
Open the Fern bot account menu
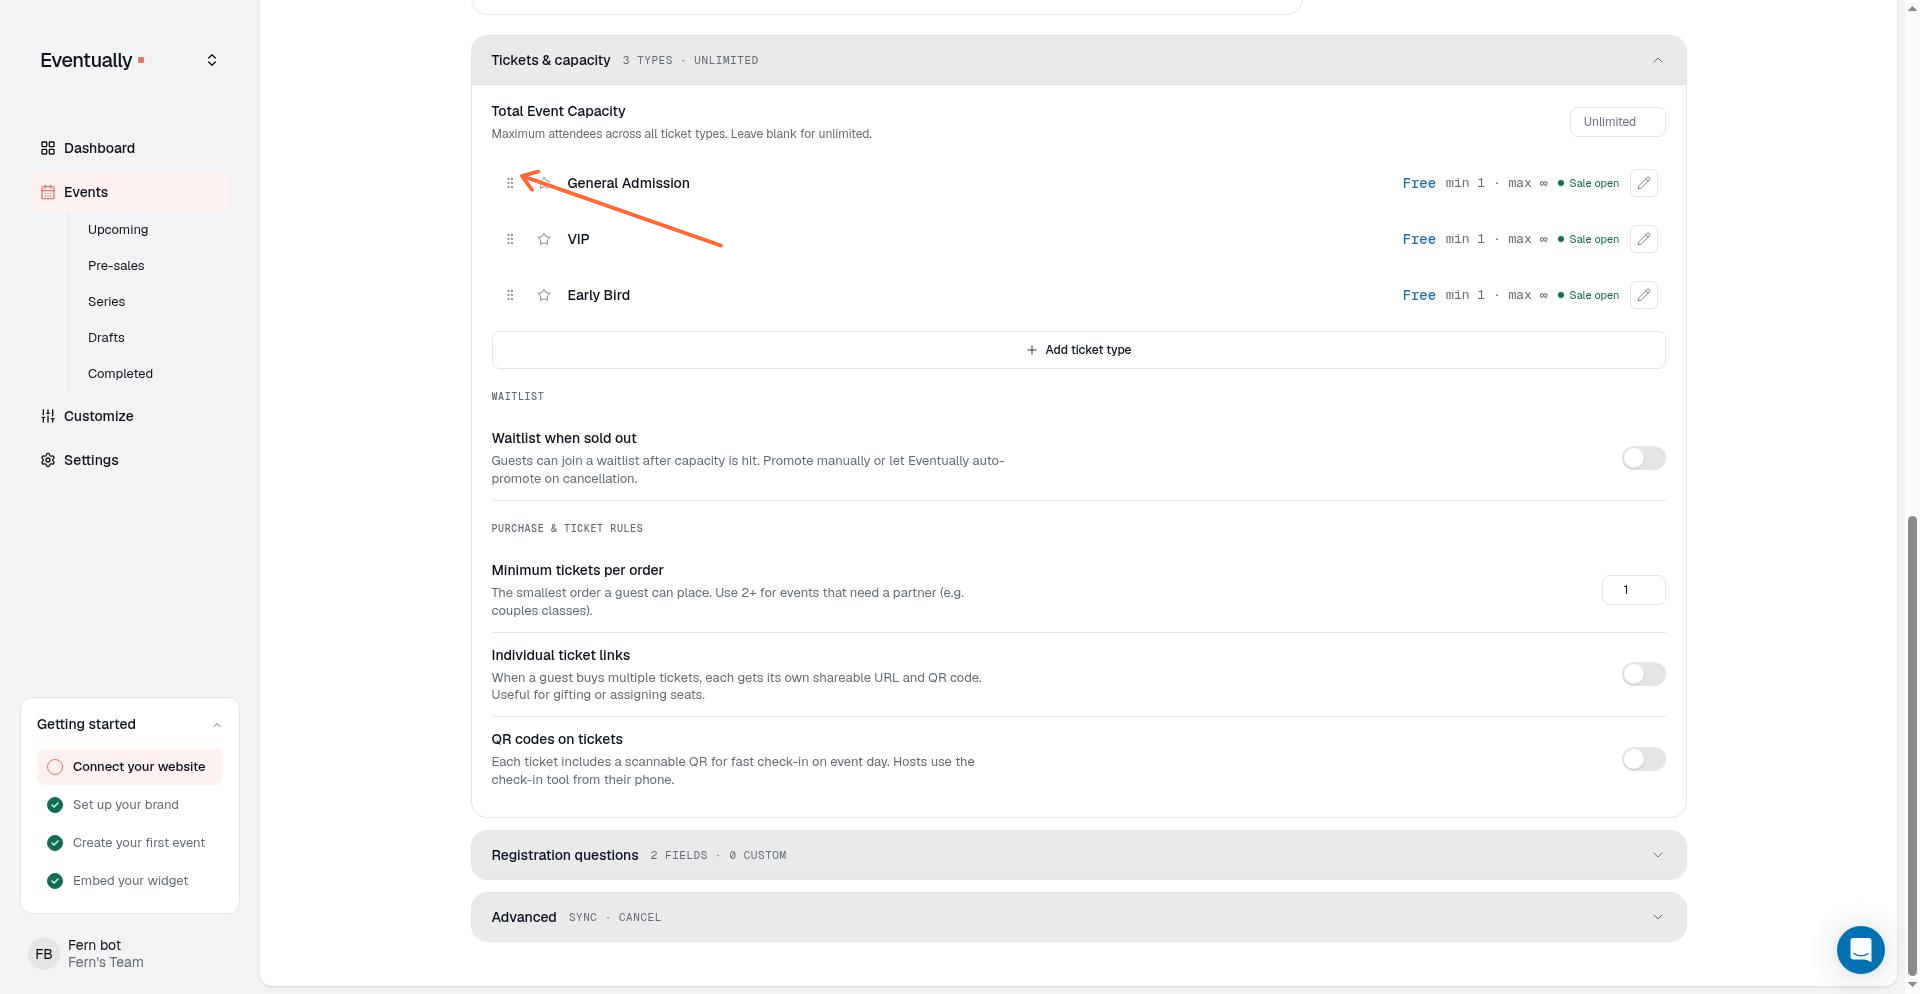(130, 954)
